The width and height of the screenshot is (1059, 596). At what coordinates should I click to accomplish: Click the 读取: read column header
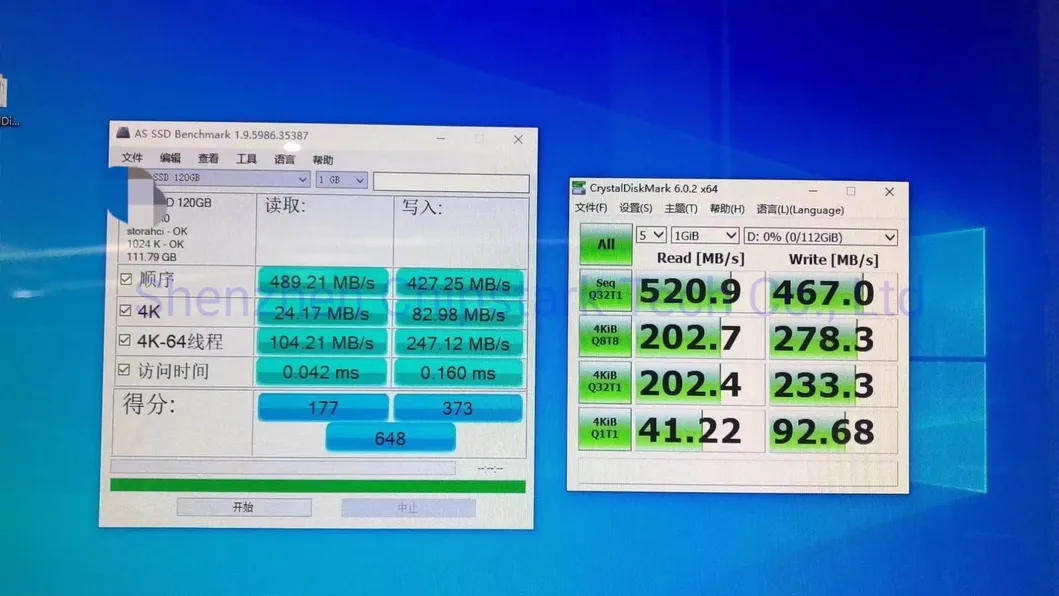286,205
